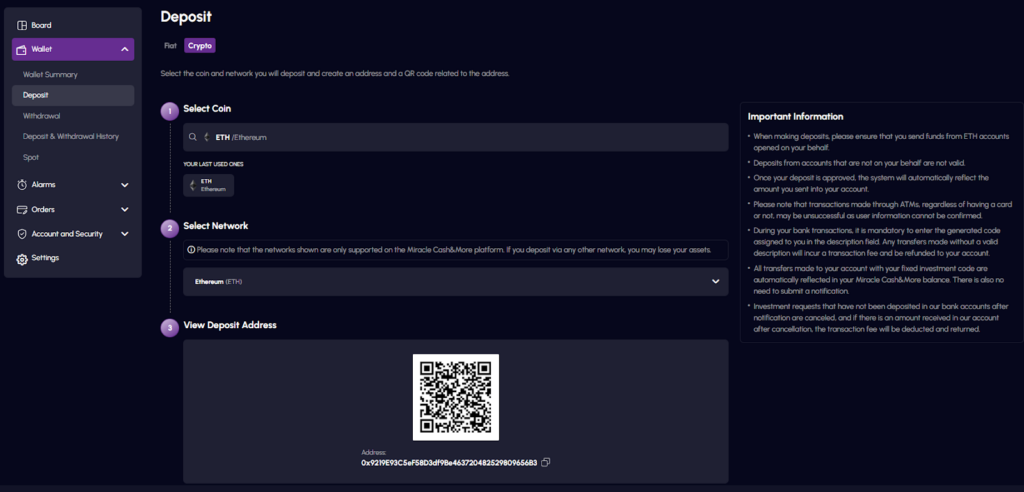This screenshot has width=1024, height=492.
Task: Click the ETH logo in last used coin
Action: tap(193, 186)
